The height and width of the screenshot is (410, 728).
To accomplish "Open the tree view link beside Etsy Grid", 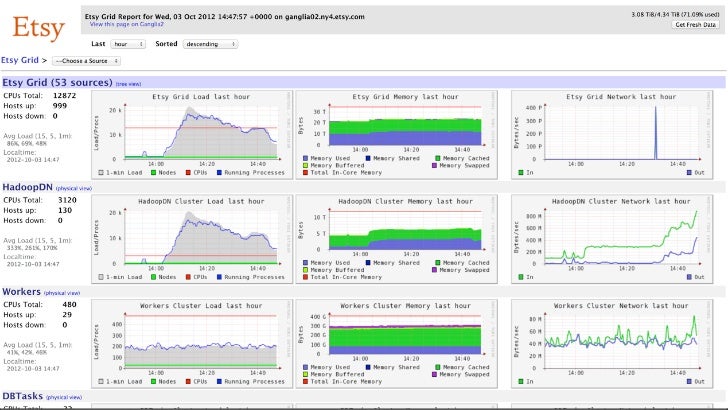I will pyautogui.click(x=128, y=84).
